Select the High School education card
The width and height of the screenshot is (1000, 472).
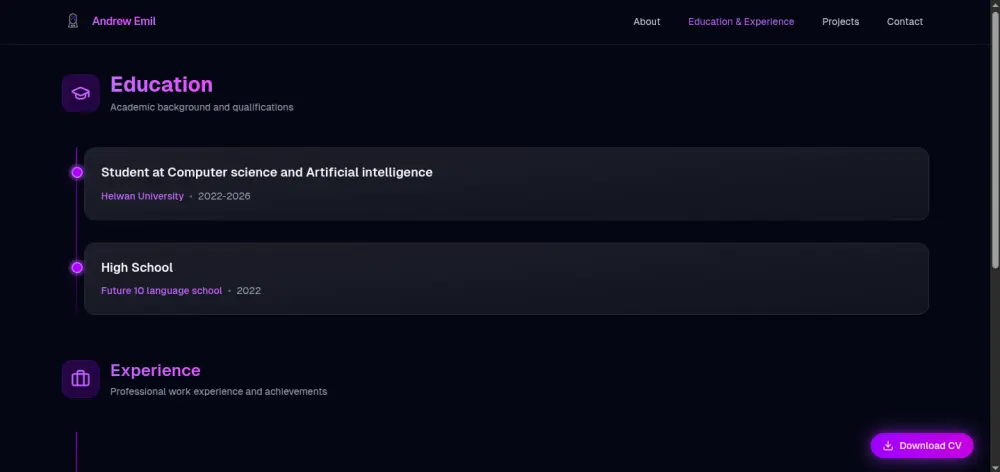tap(600, 279)
